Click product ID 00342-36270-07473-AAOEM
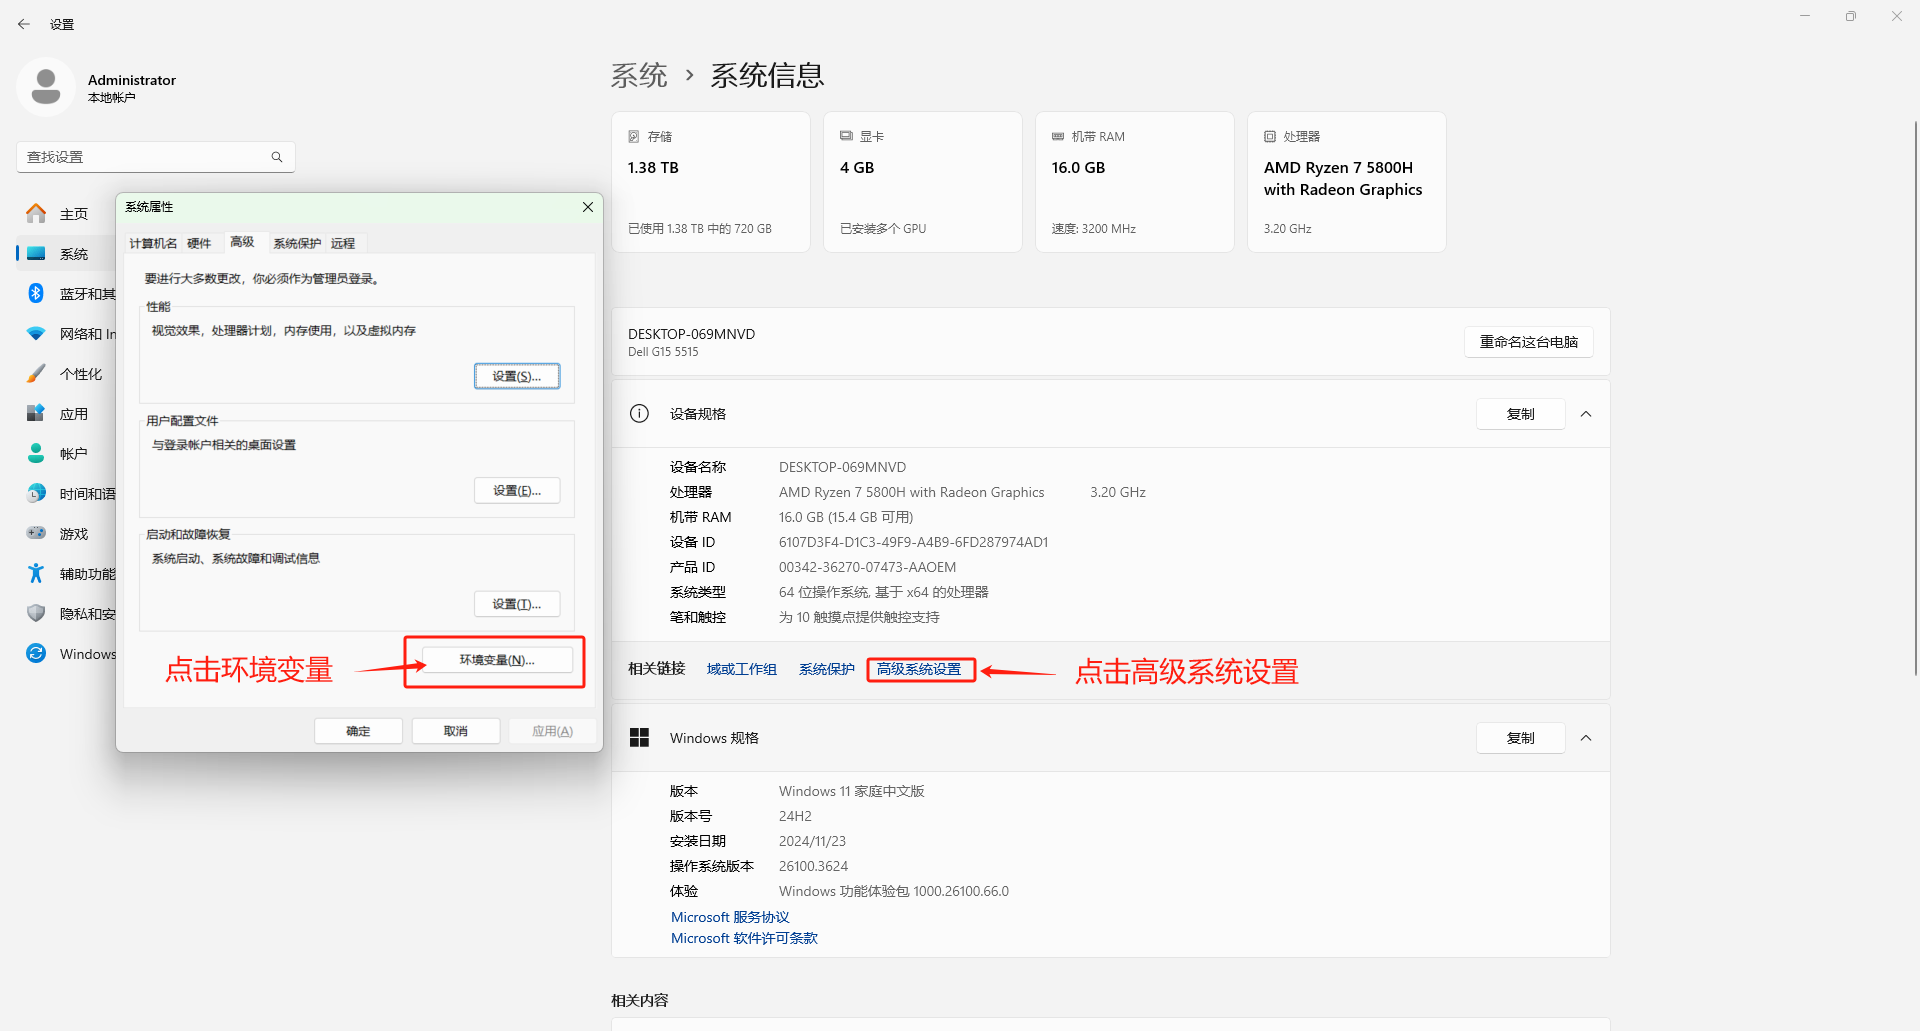1920x1031 pixels. [x=867, y=567]
